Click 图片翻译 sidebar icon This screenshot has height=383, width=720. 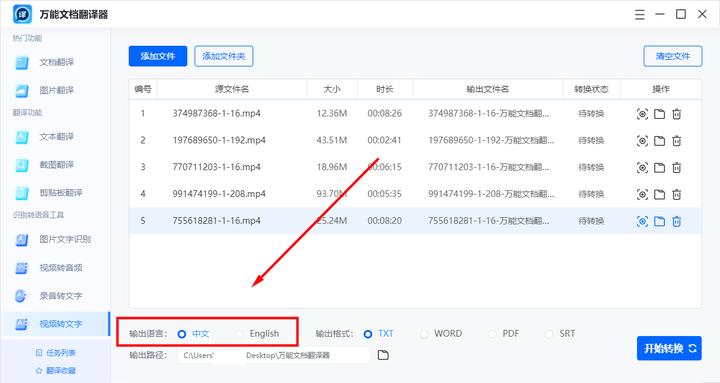(x=22, y=90)
